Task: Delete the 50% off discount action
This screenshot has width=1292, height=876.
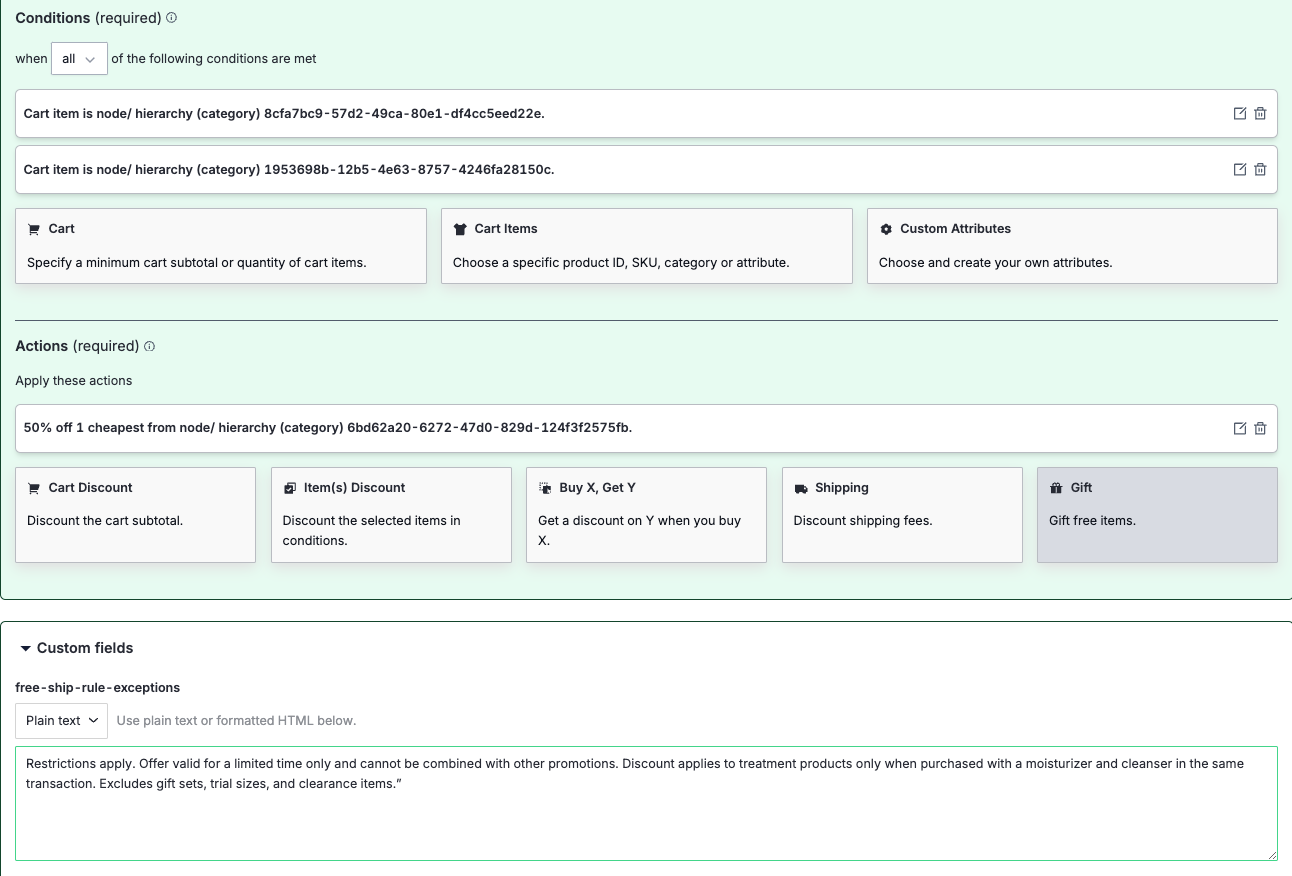Action: click(x=1260, y=428)
